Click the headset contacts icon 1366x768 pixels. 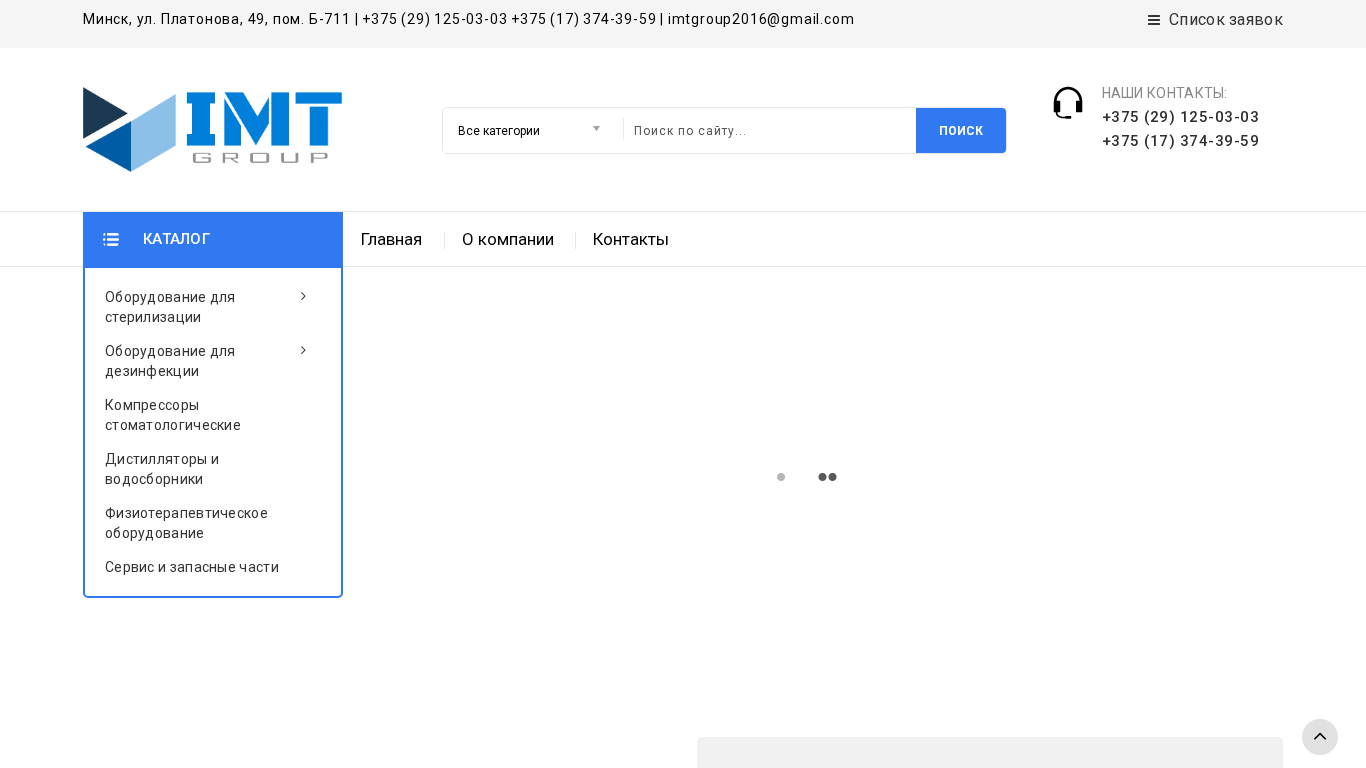[1068, 103]
